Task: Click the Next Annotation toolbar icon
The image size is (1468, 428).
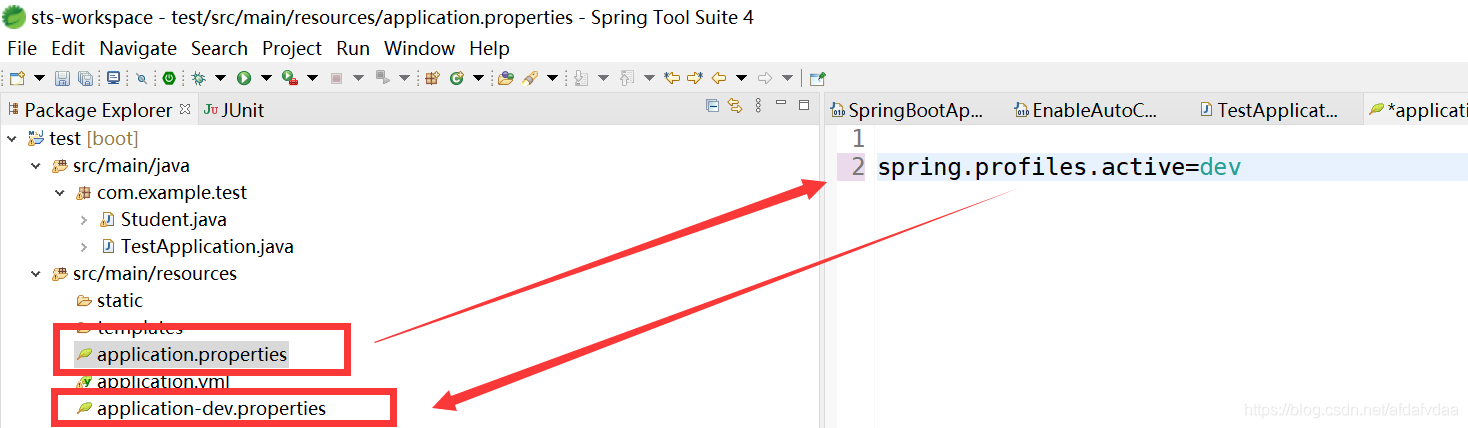Action: 581,78
